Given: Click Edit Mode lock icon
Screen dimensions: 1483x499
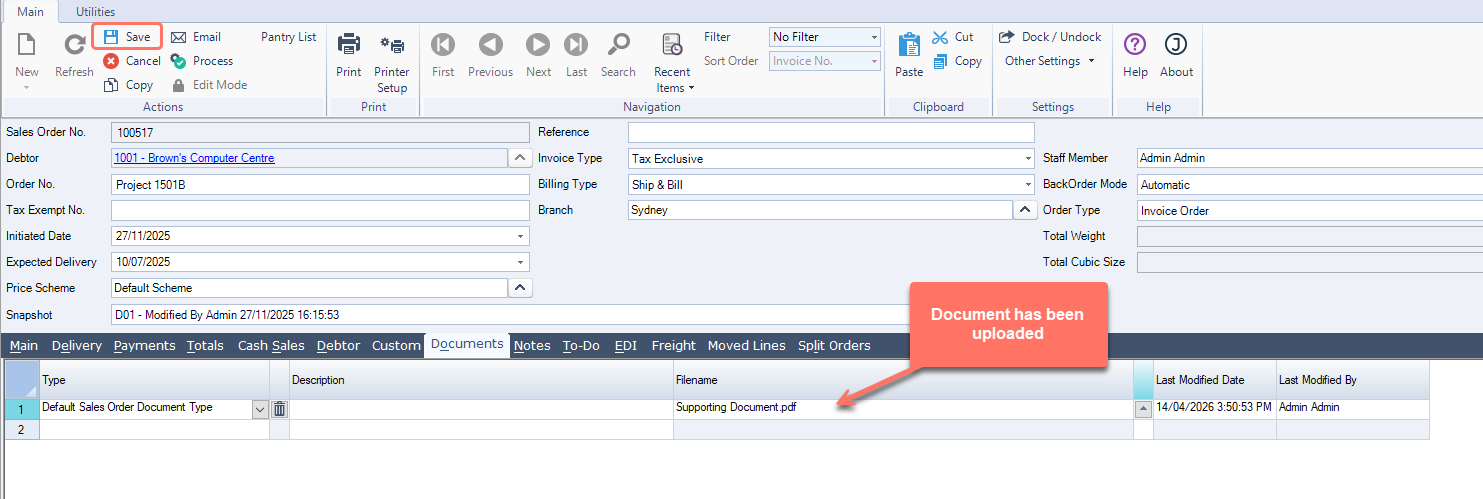Looking at the screenshot, I should click(178, 85).
